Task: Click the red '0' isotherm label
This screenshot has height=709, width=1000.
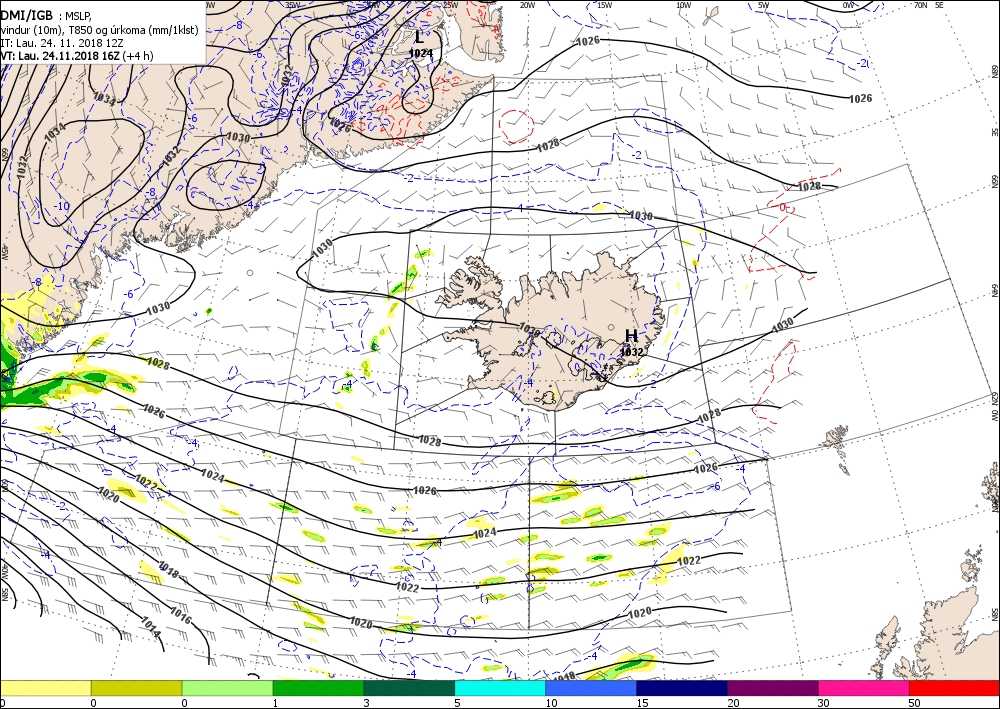Action: point(783,208)
